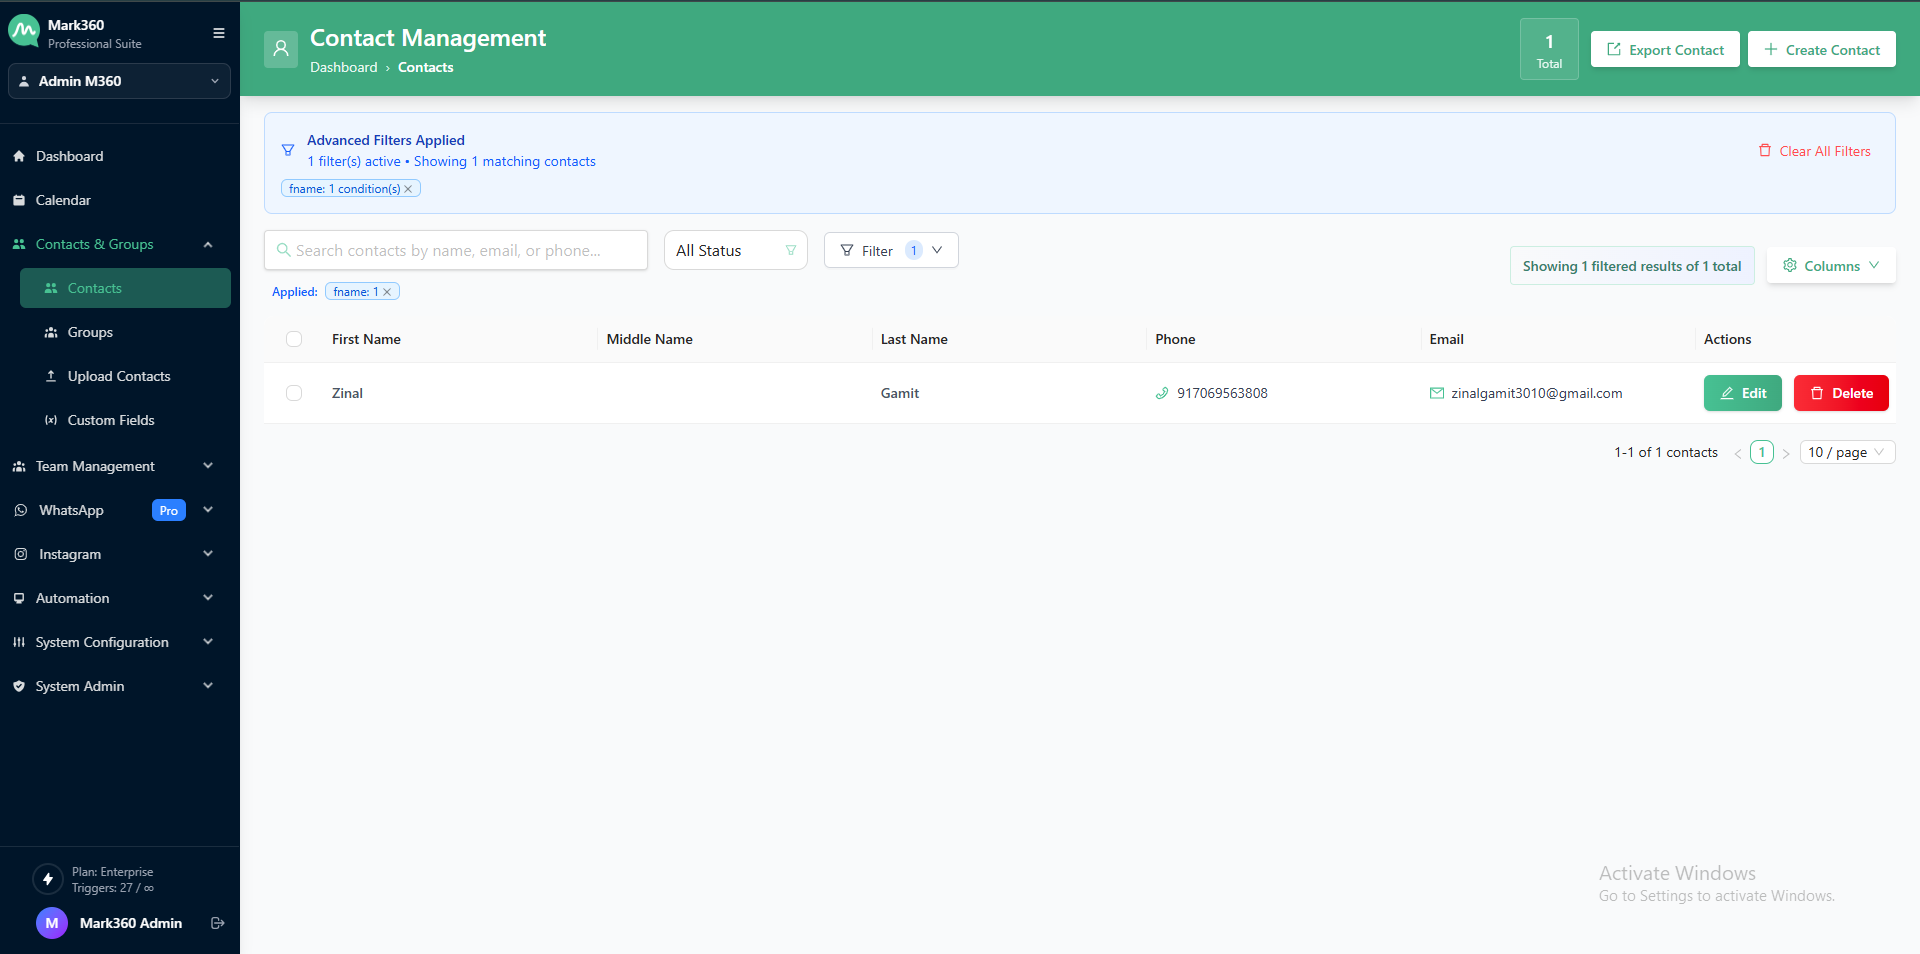Click the phone icon next to 917069563808
The image size is (1920, 954).
[x=1161, y=393]
